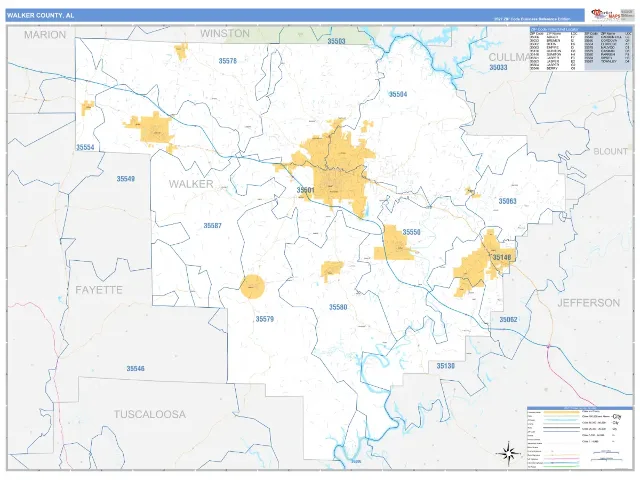Click the JEFFERSON county label

click(x=589, y=303)
